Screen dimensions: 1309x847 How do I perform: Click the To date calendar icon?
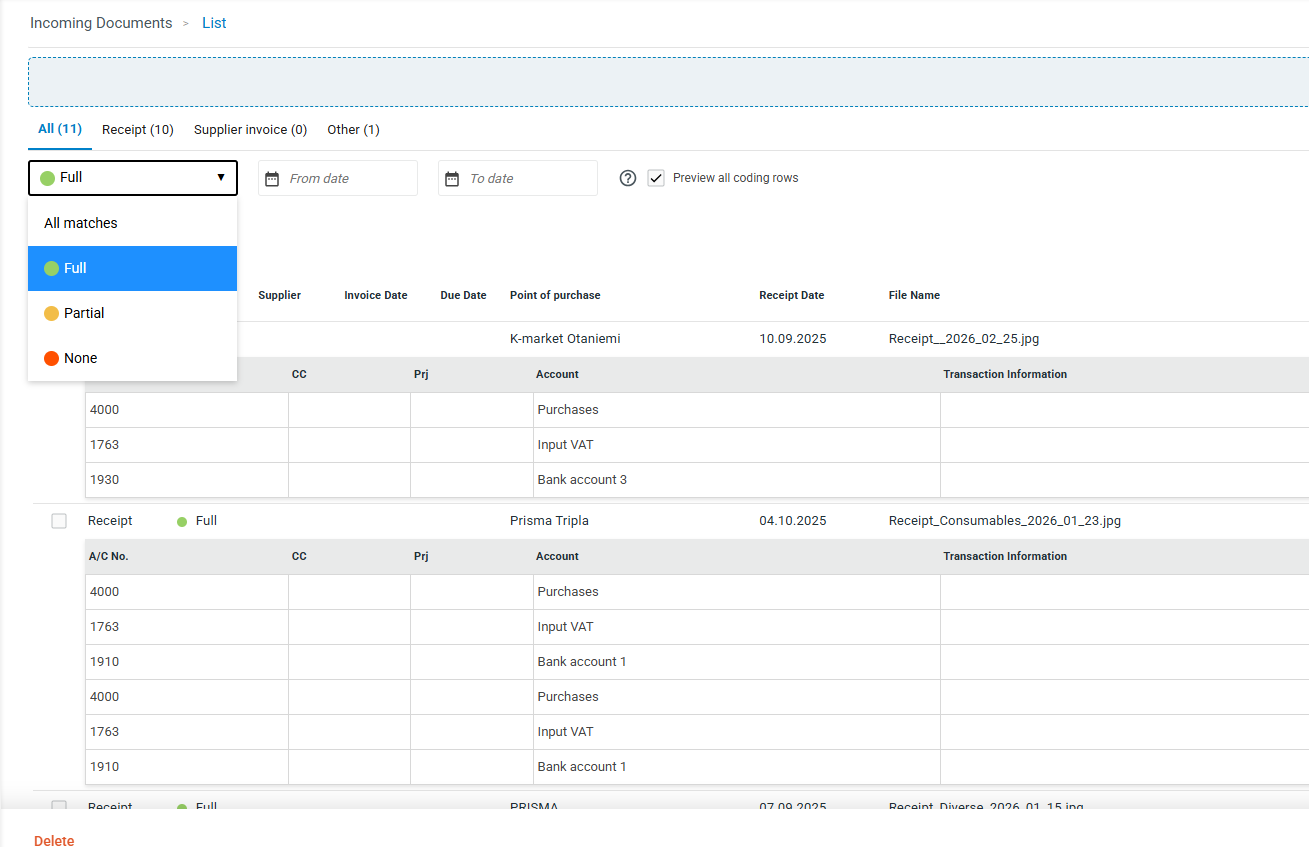click(x=452, y=179)
